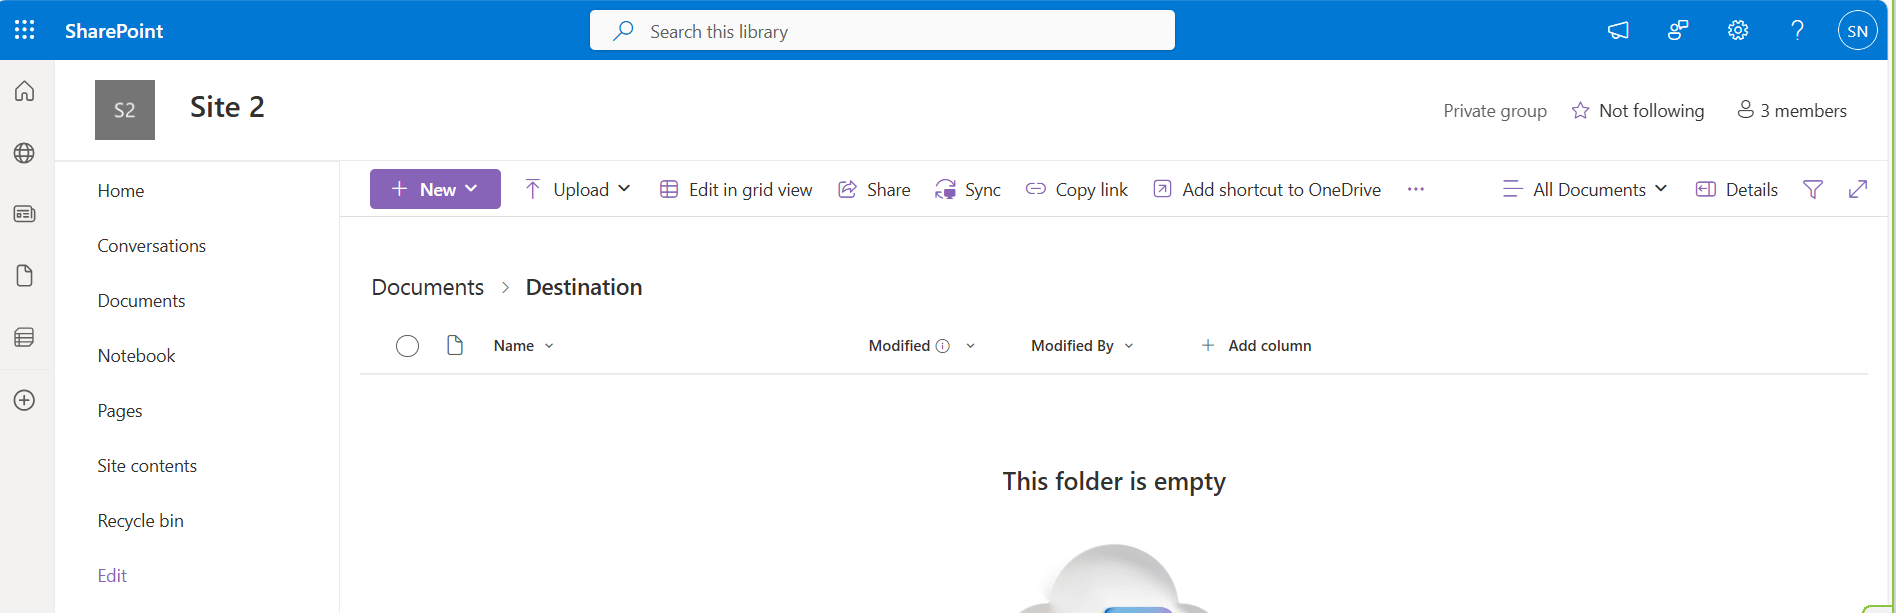Screen dimensions: 1896x613
Task: Click the 3 members button
Action: [x=1792, y=111]
